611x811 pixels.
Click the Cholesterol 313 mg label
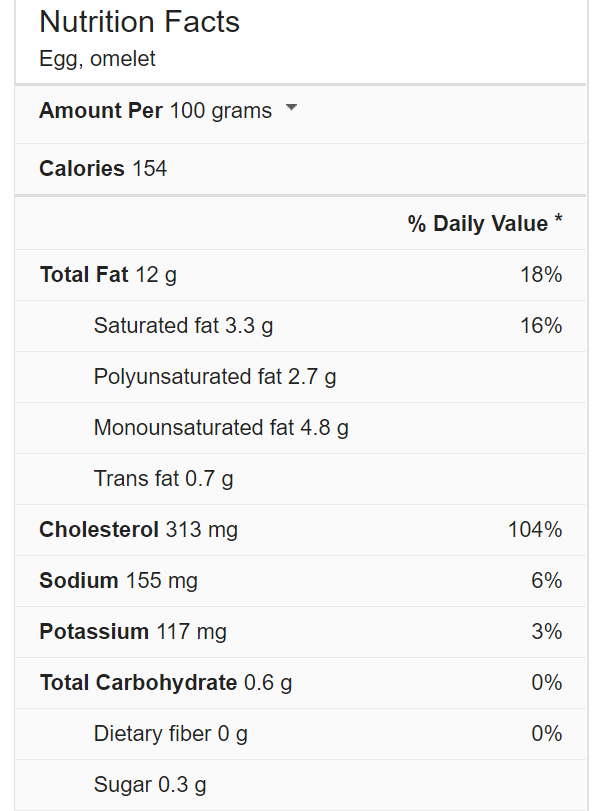click(138, 530)
